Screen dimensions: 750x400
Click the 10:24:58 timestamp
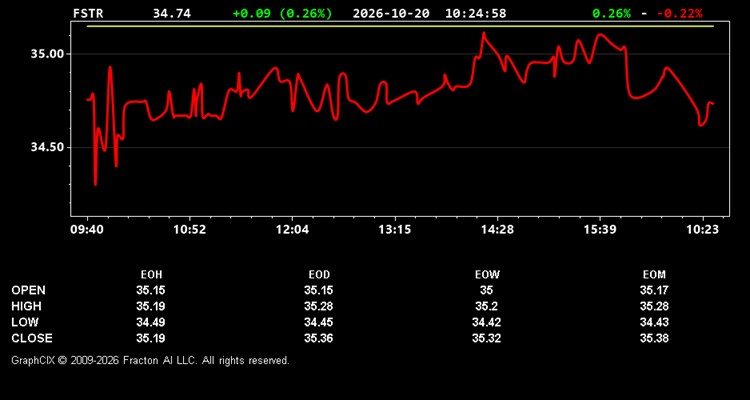[x=475, y=13]
